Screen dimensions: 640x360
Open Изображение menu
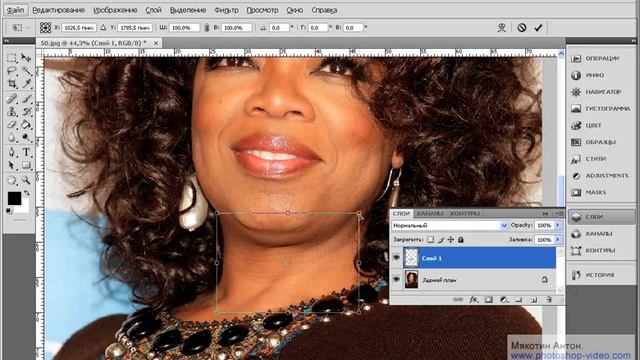point(115,10)
